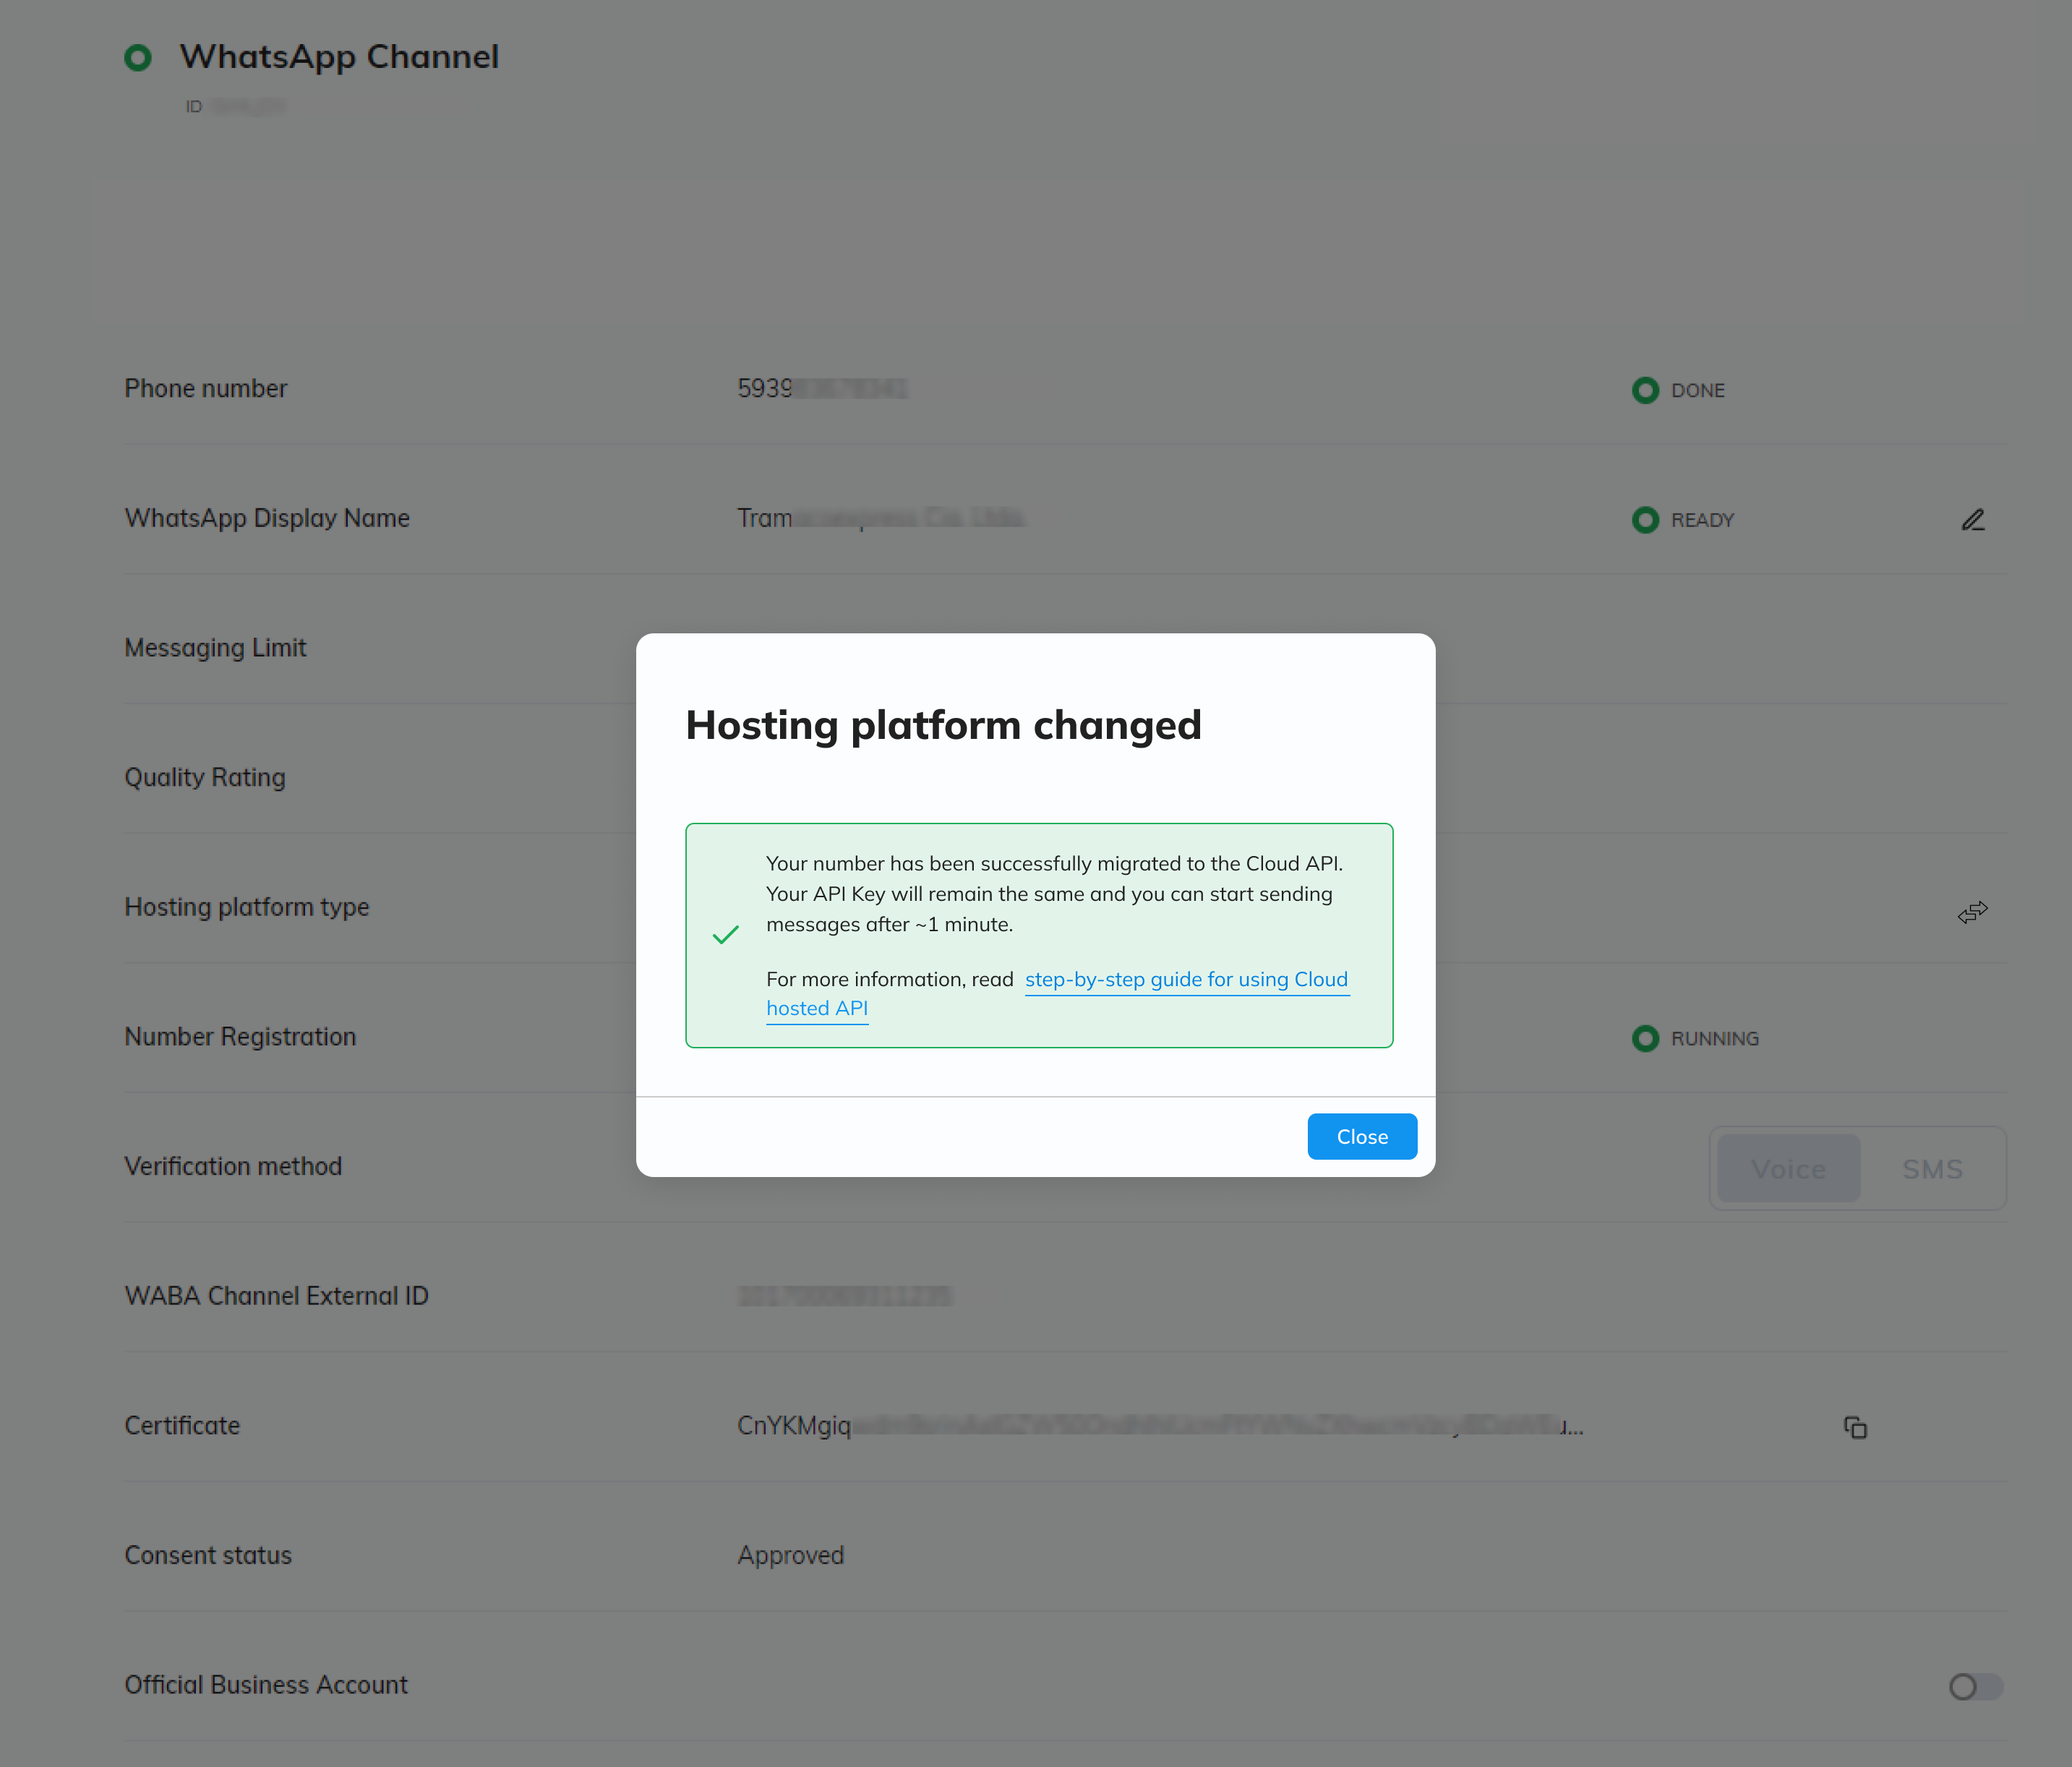This screenshot has height=1767, width=2072.
Task: Click the Phone number value
Action: click(821, 388)
